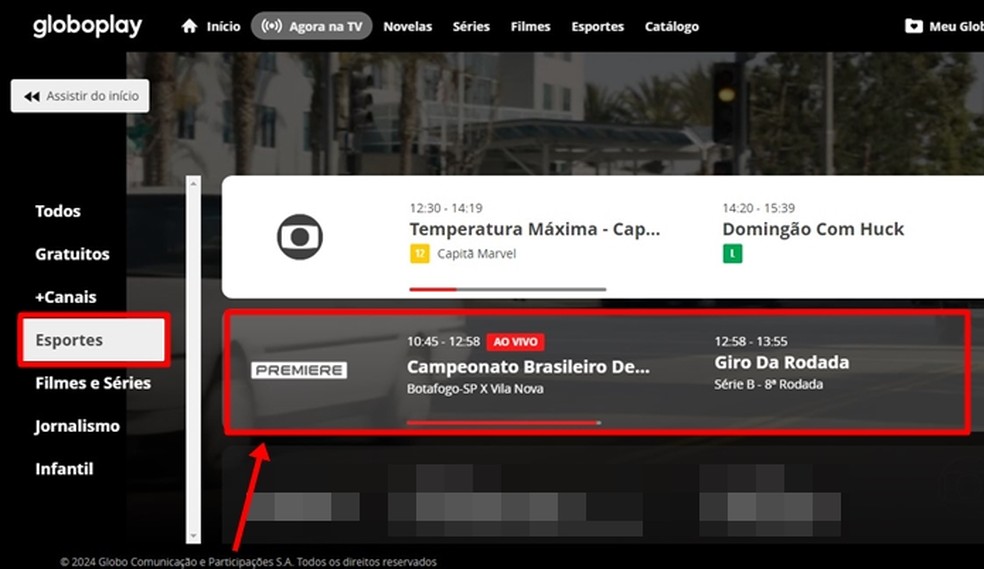Click the 14:20 - 15:39 time slot
The height and width of the screenshot is (569, 984).
tap(759, 208)
